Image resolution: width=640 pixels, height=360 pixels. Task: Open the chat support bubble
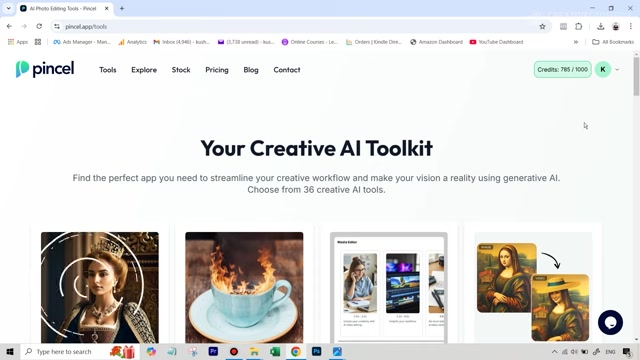[610, 322]
